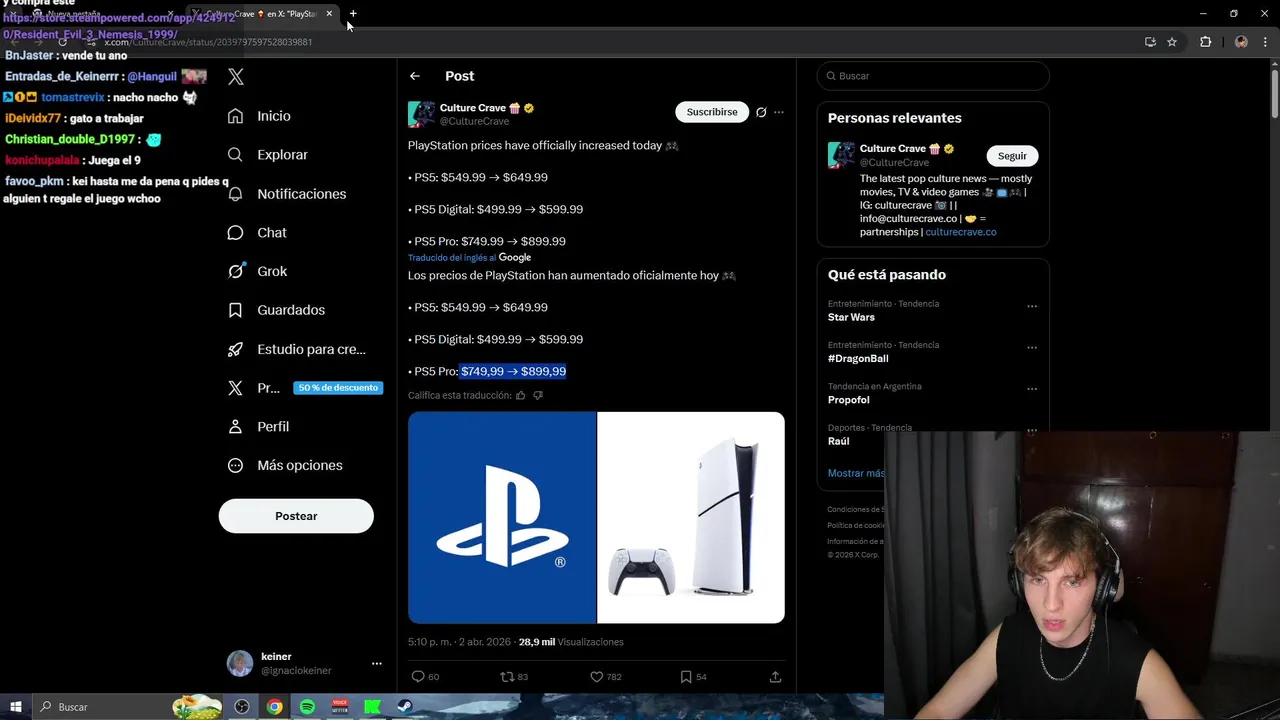This screenshot has height=720, width=1280.
Task: Bookmark this page with star icon
Action: pos(1172,42)
